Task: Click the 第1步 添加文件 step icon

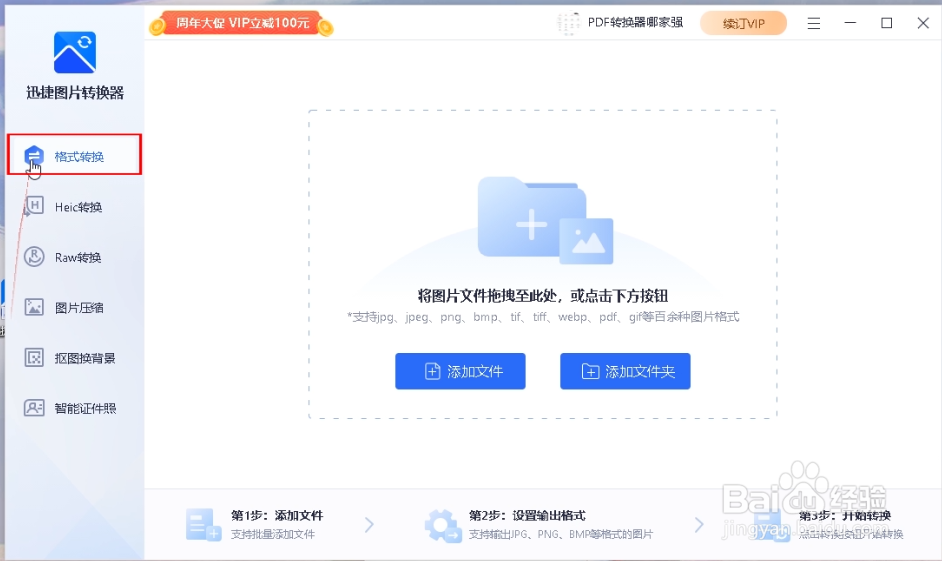Action: [203, 525]
